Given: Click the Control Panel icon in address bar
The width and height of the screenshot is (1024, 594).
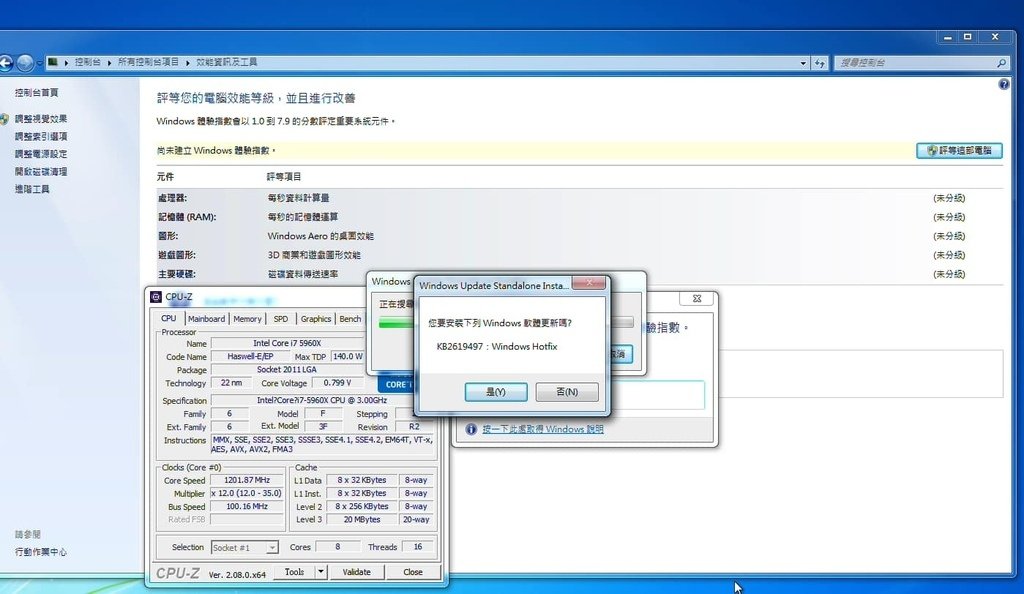Looking at the screenshot, I should pyautogui.click(x=53, y=63).
